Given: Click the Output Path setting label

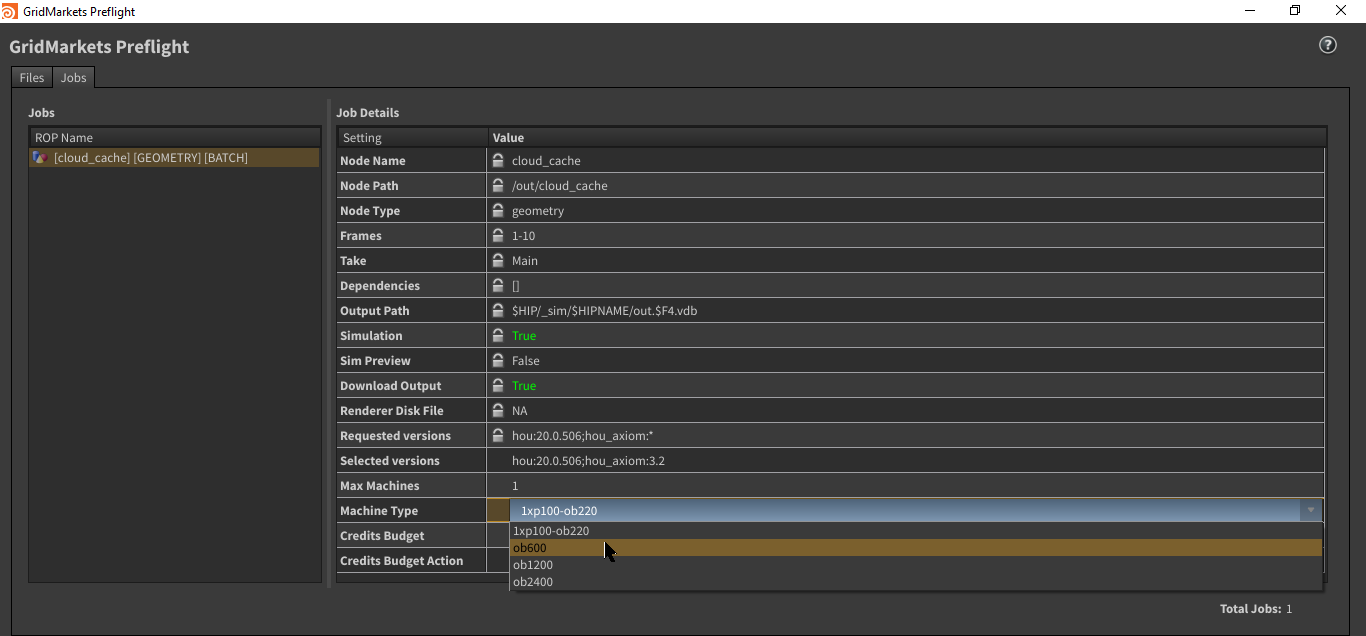Looking at the screenshot, I should tap(374, 310).
